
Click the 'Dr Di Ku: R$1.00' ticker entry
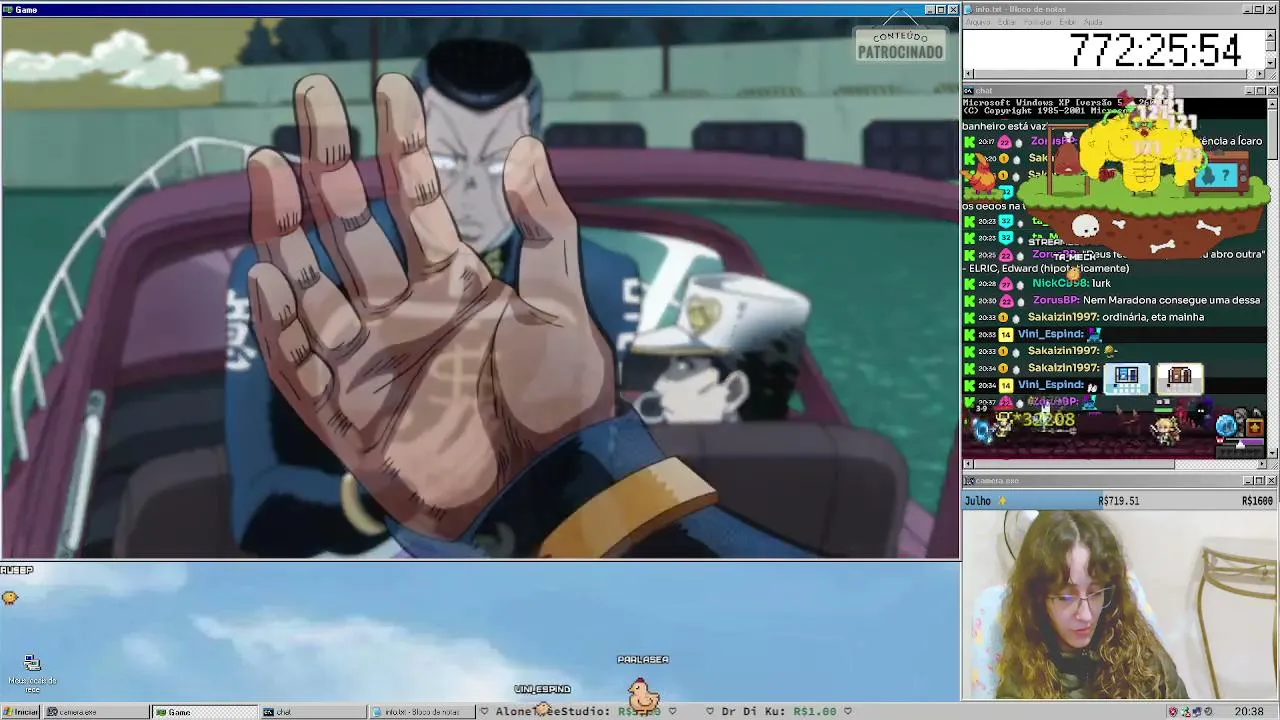pyautogui.click(x=778, y=712)
